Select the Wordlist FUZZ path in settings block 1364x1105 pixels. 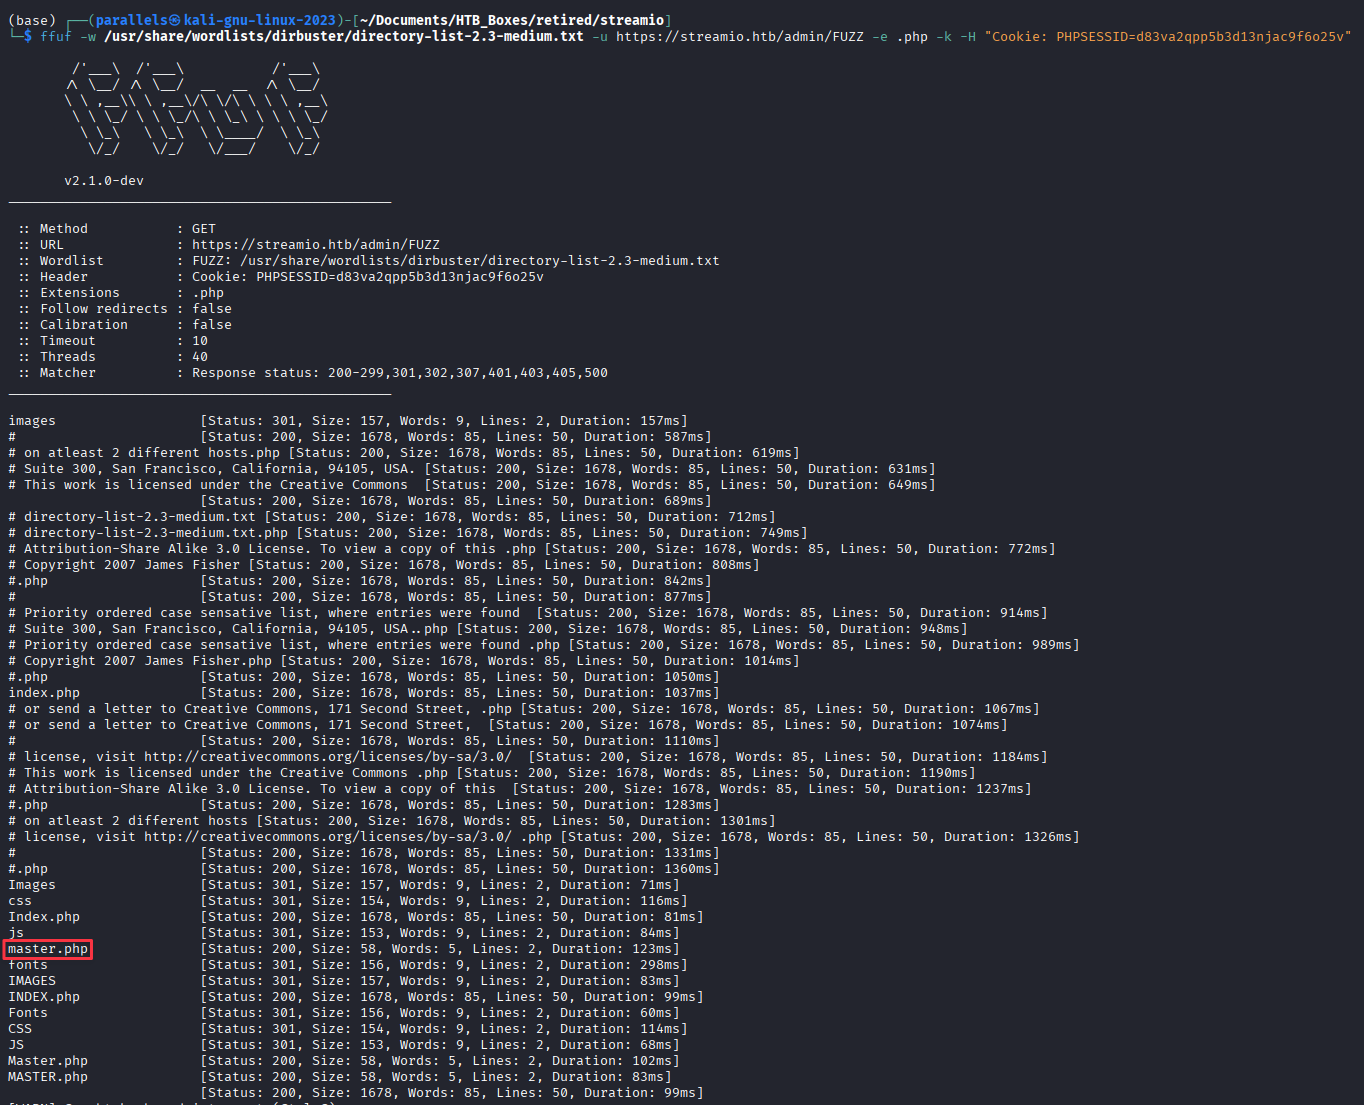point(456,261)
